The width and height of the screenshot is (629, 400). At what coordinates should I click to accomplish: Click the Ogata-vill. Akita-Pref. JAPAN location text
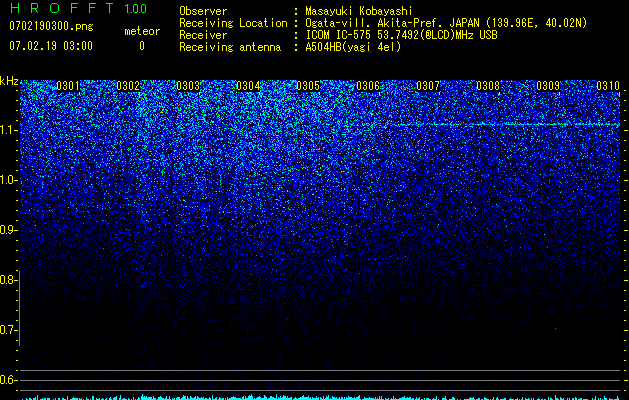click(x=446, y=23)
